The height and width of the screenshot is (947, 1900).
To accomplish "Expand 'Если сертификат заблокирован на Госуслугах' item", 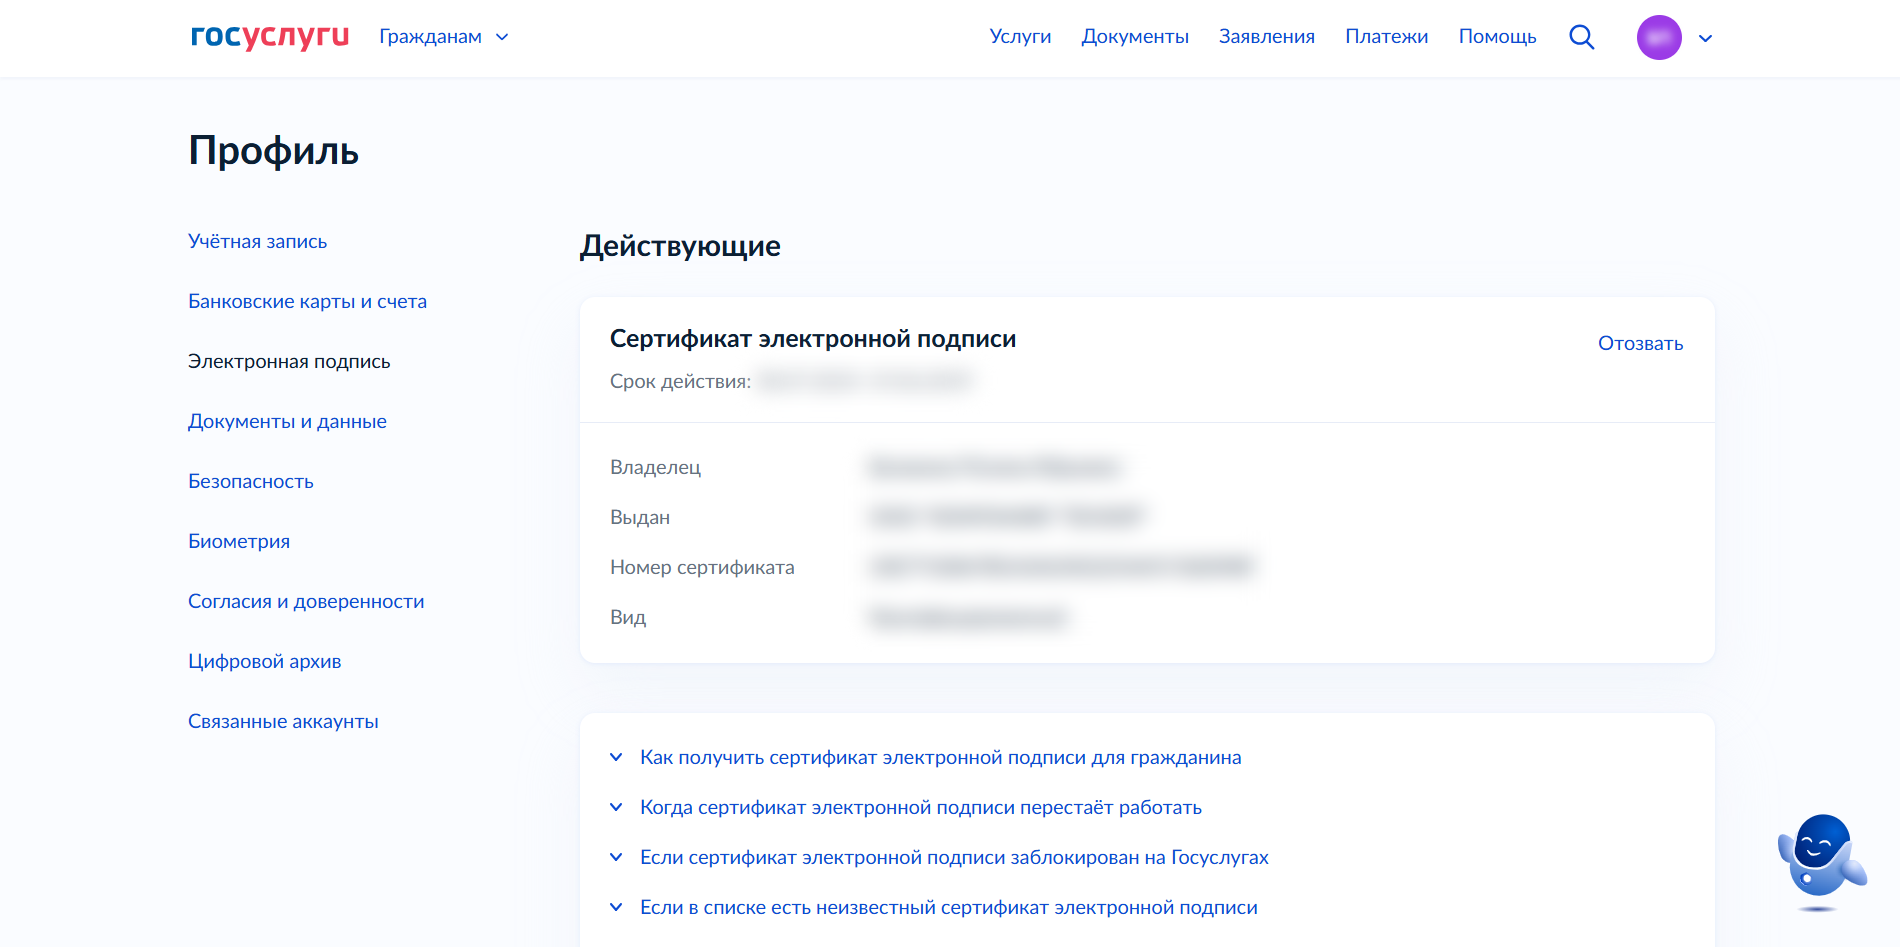I will pos(953,858).
